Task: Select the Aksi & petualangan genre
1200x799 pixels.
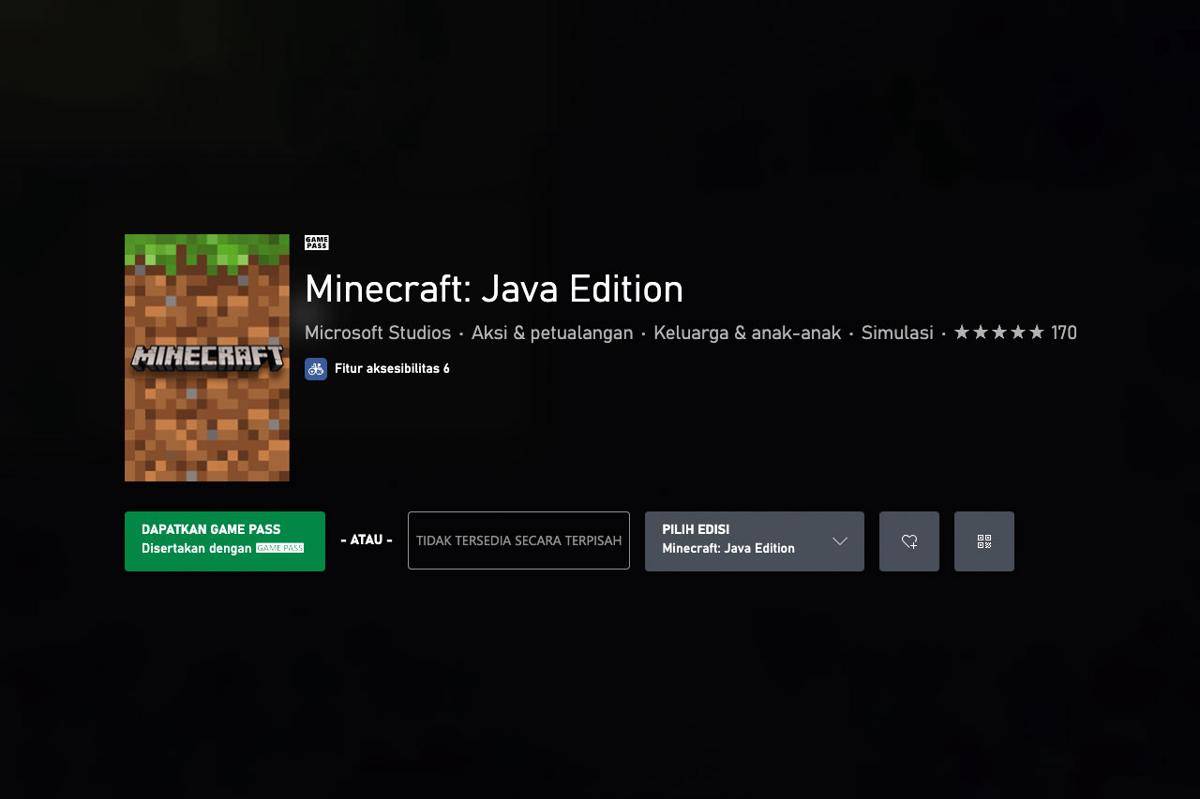Action: coord(552,333)
